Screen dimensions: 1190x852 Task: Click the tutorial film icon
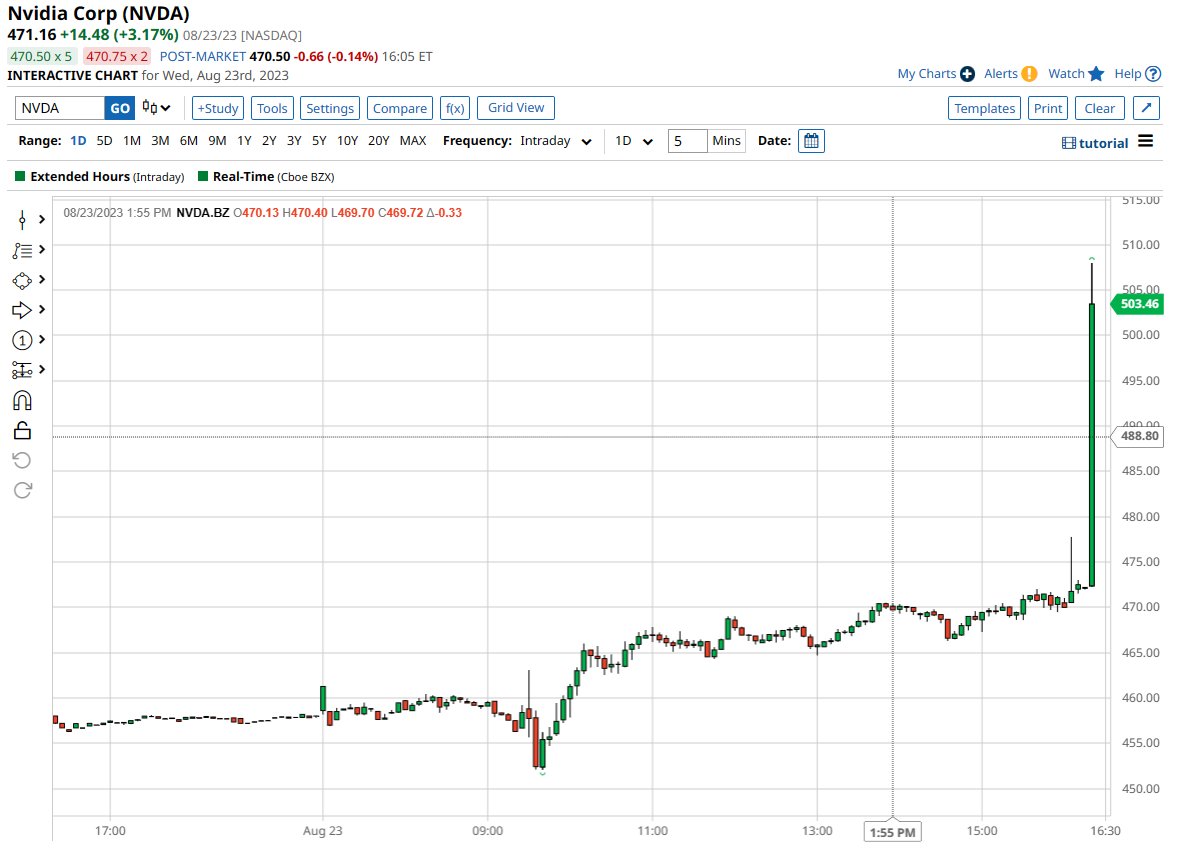[x=1069, y=143]
